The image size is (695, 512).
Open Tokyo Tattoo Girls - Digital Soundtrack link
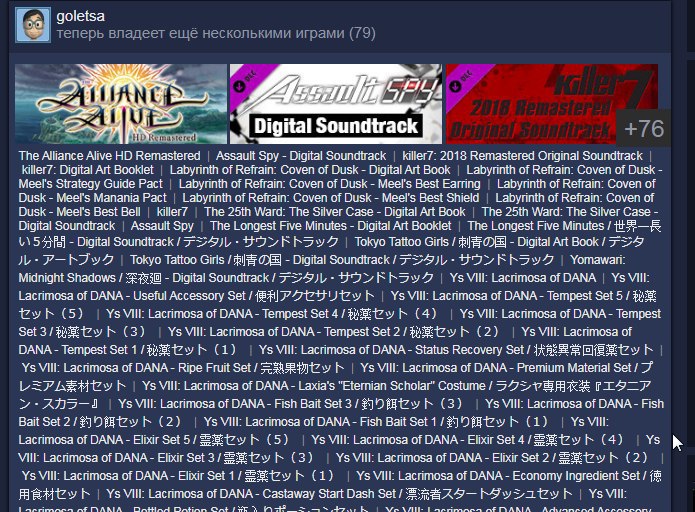pyautogui.click(x=342, y=259)
